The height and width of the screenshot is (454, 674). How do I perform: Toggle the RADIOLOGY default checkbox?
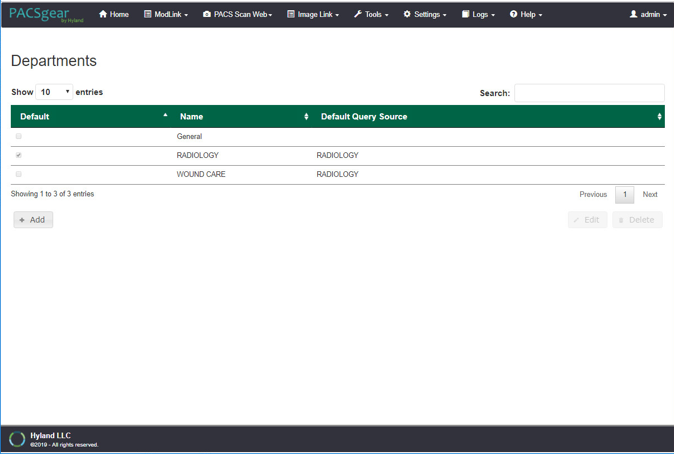pyautogui.click(x=19, y=155)
